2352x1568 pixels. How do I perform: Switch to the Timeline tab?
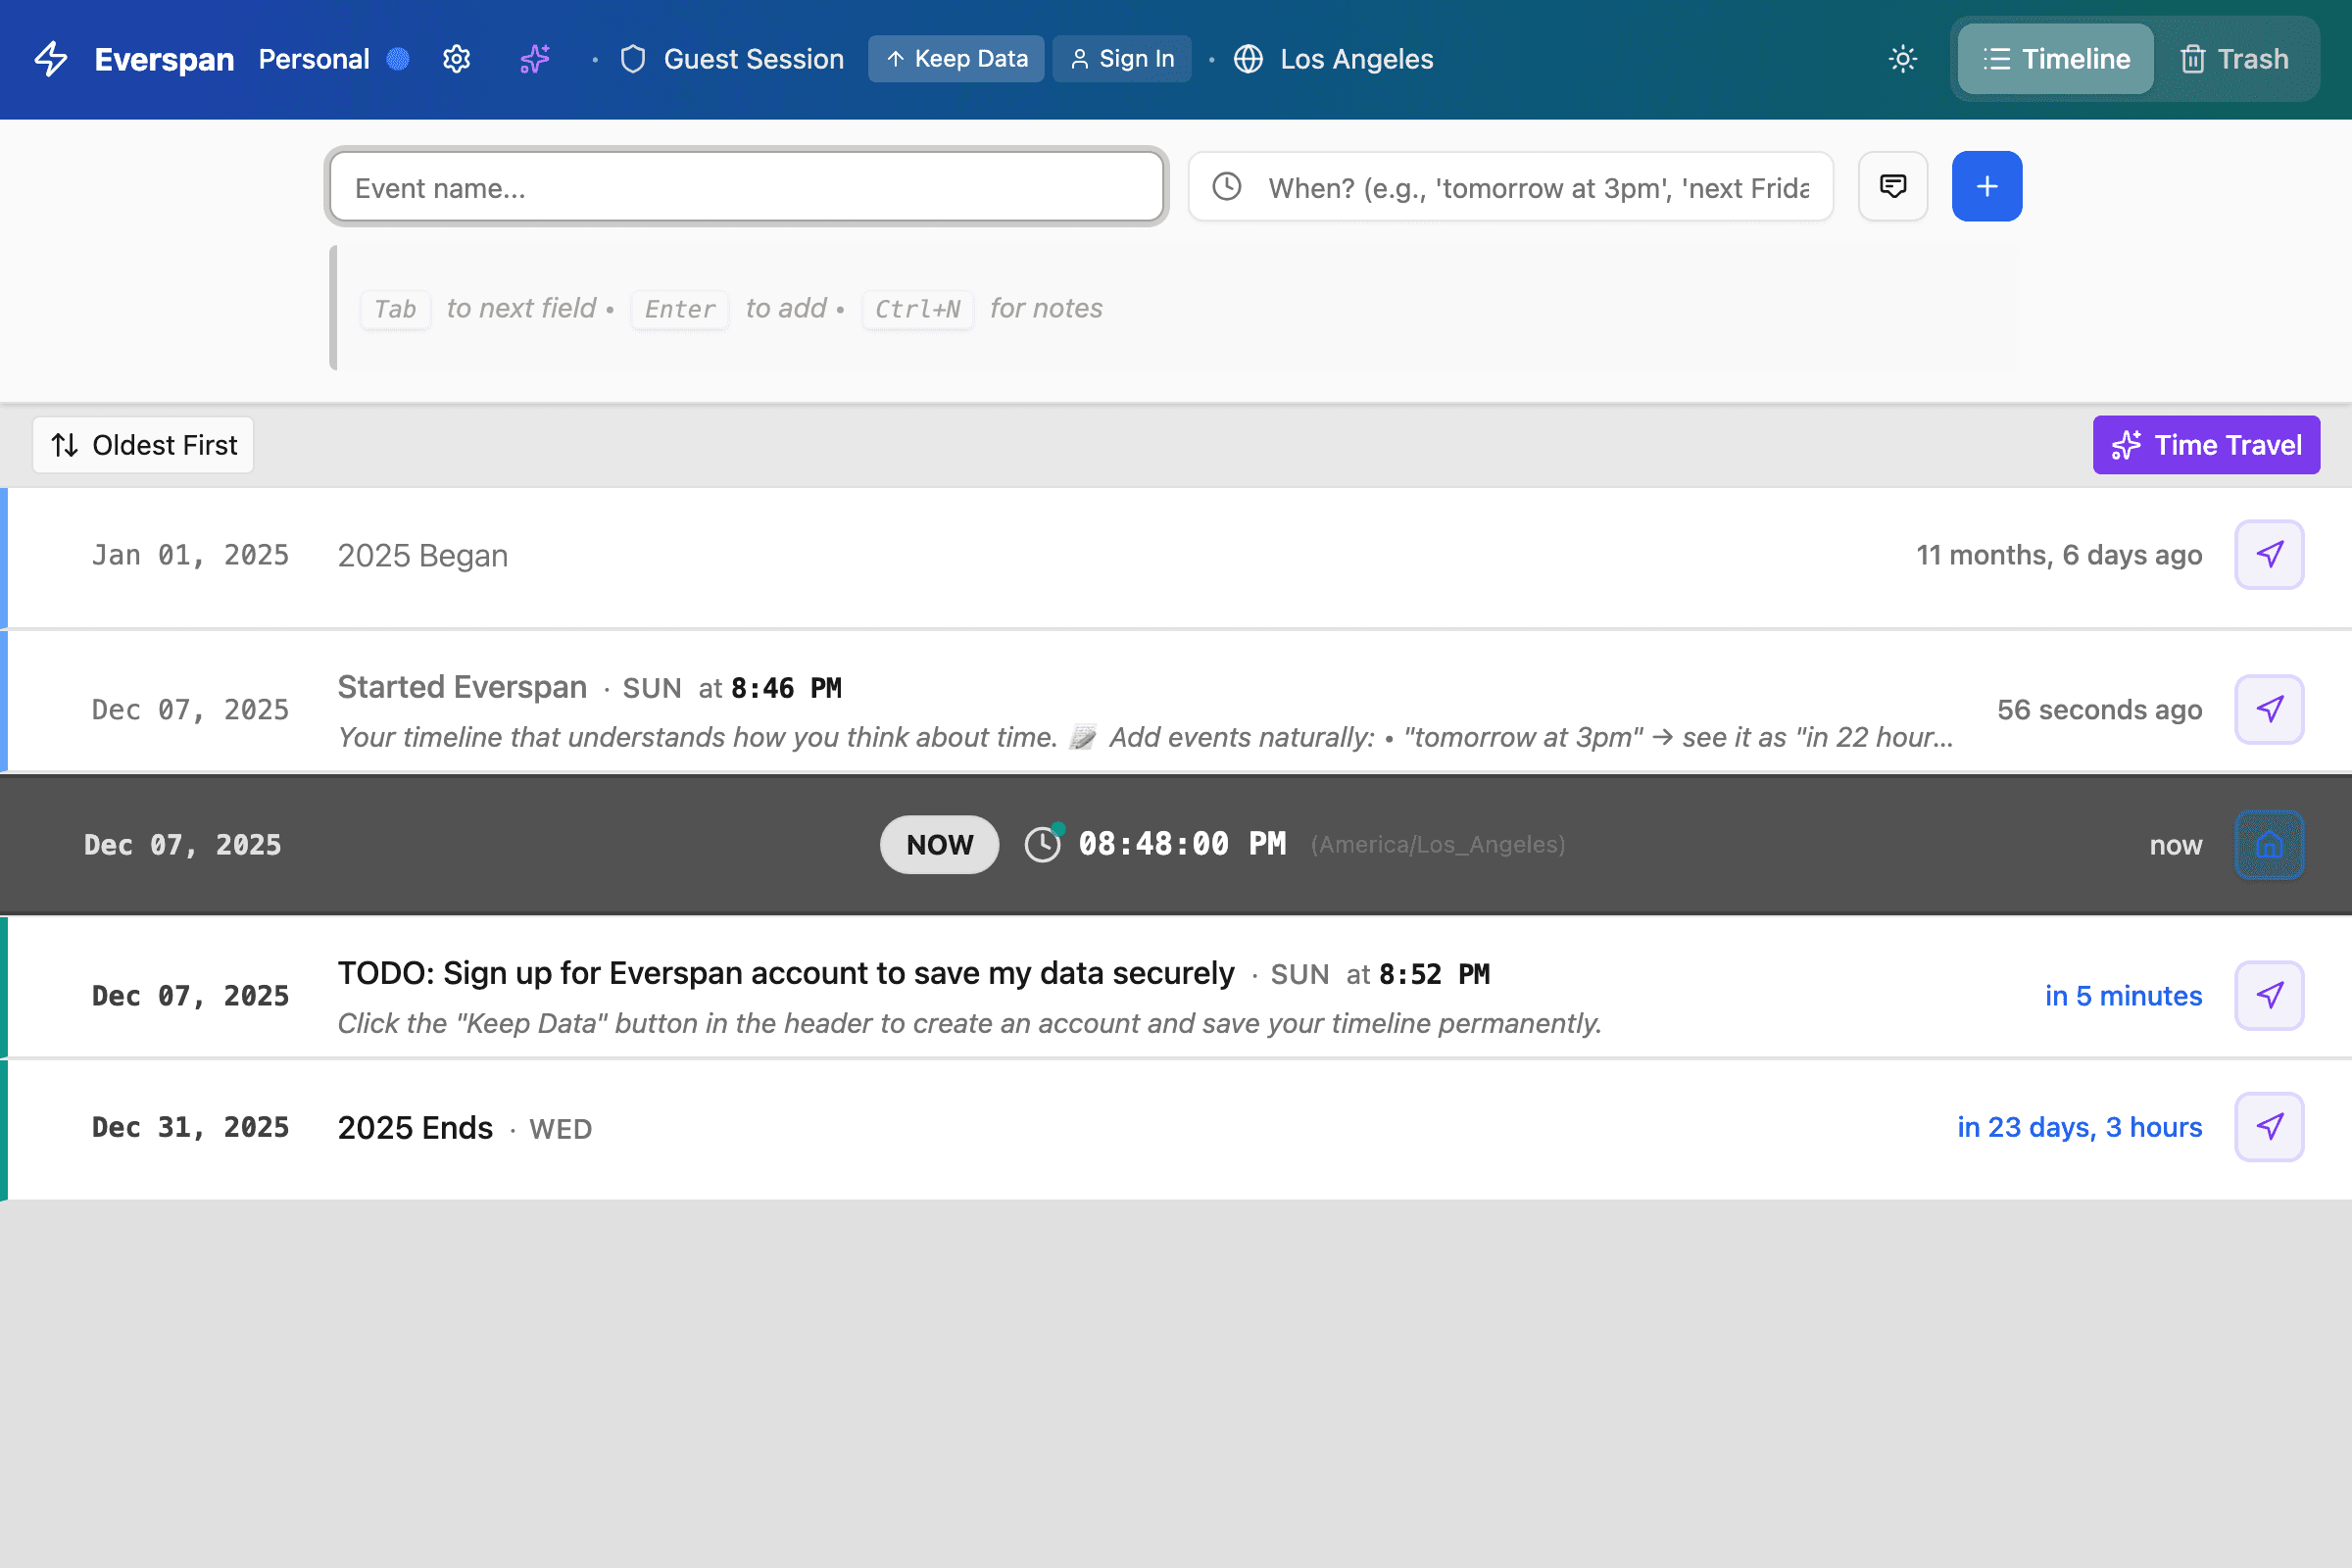(x=2055, y=58)
